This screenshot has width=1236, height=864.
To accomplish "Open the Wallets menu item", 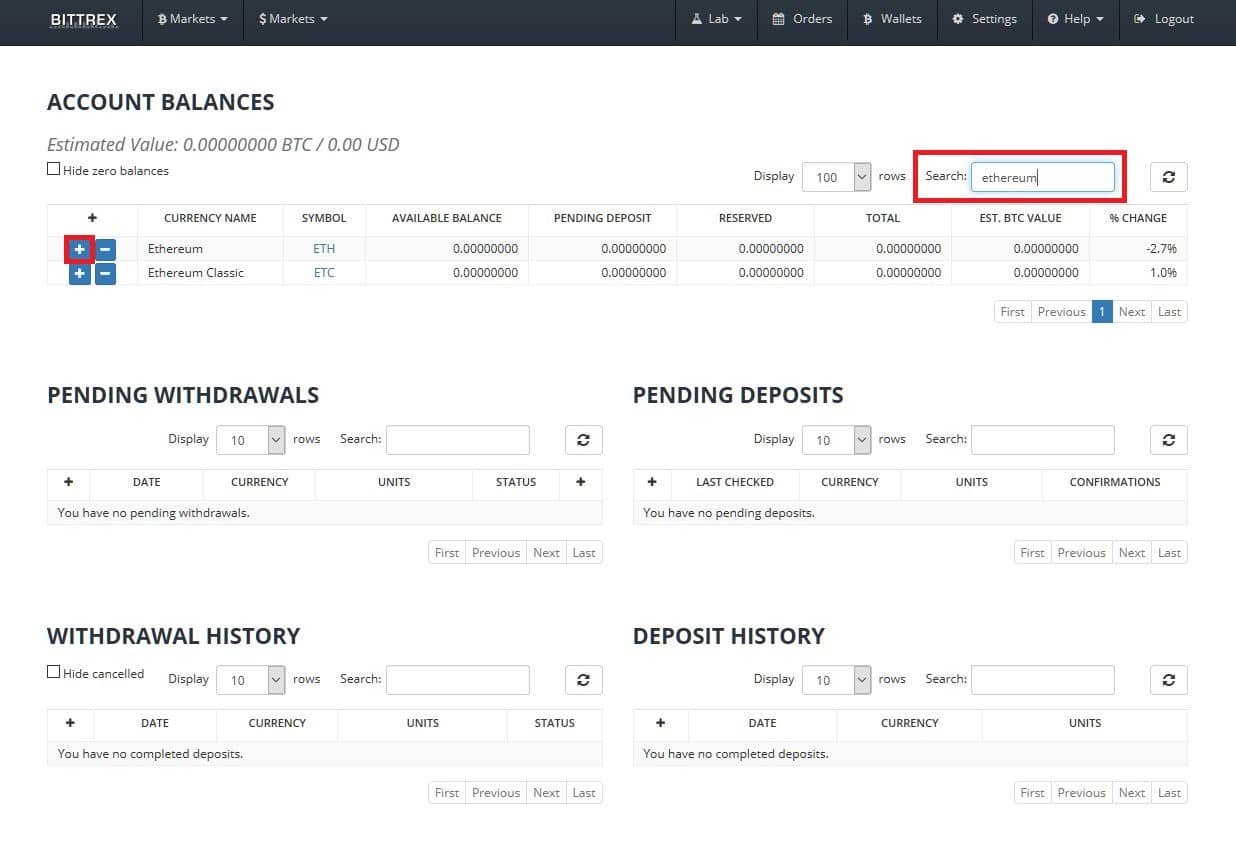I will pos(891,18).
